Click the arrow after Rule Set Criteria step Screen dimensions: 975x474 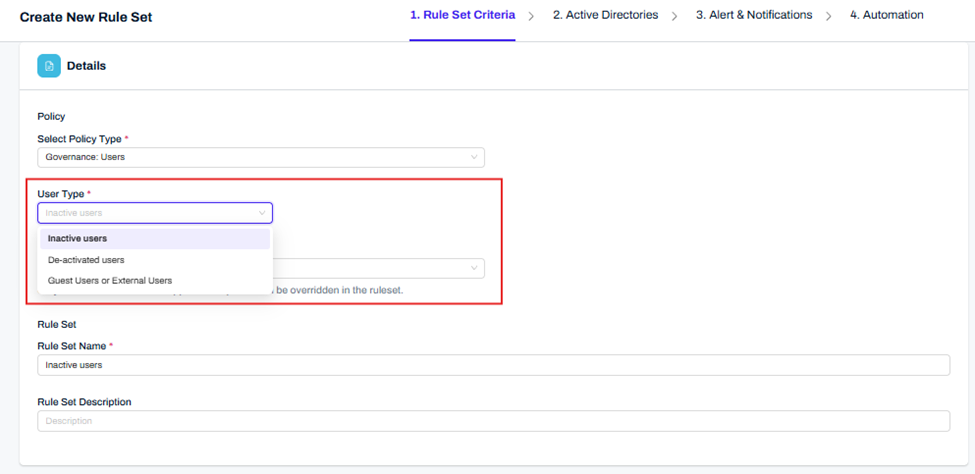pos(531,16)
